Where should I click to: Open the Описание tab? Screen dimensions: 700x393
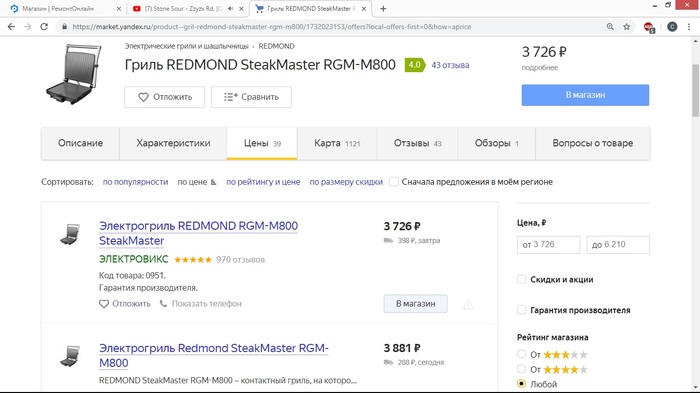[x=80, y=143]
